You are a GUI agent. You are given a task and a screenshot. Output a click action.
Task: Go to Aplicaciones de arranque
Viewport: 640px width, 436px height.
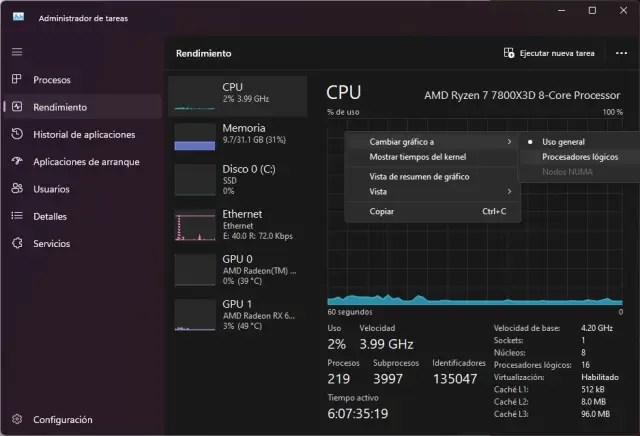(86, 161)
